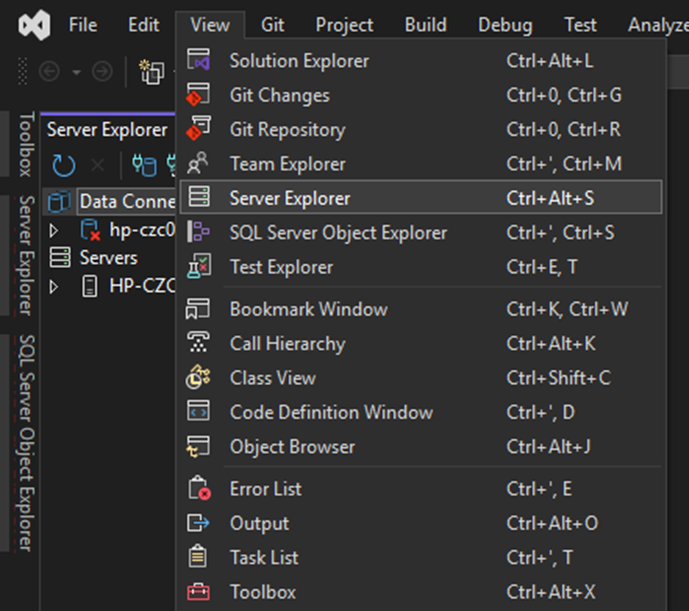Image resolution: width=689 pixels, height=611 pixels.
Task: Open the Build menu
Action: (x=425, y=25)
